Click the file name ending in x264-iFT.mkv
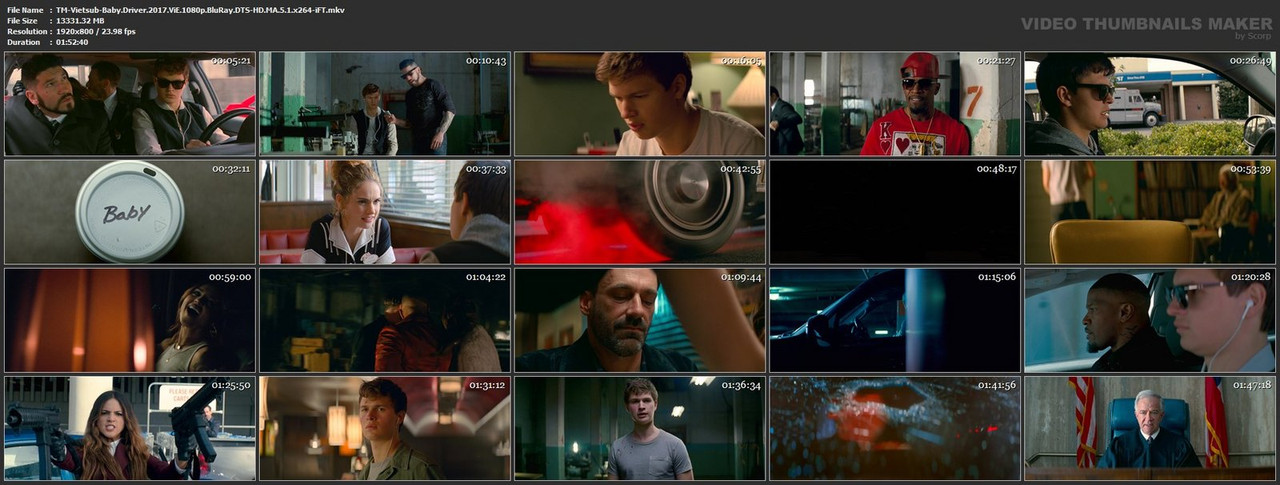The width and height of the screenshot is (1280, 485). coord(201,9)
